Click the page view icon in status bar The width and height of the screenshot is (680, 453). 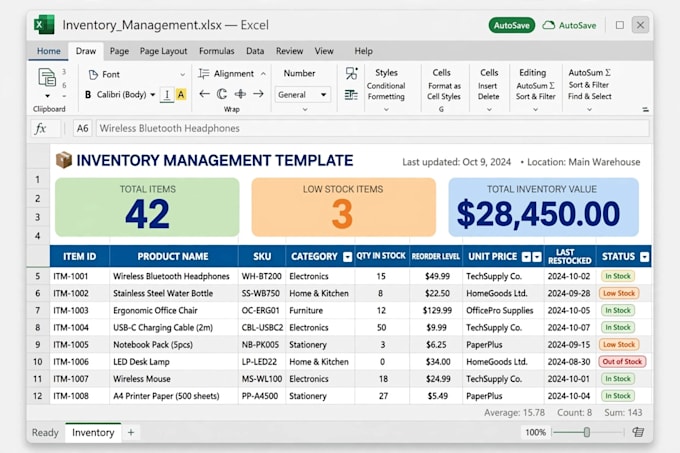pyautogui.click(x=638, y=432)
